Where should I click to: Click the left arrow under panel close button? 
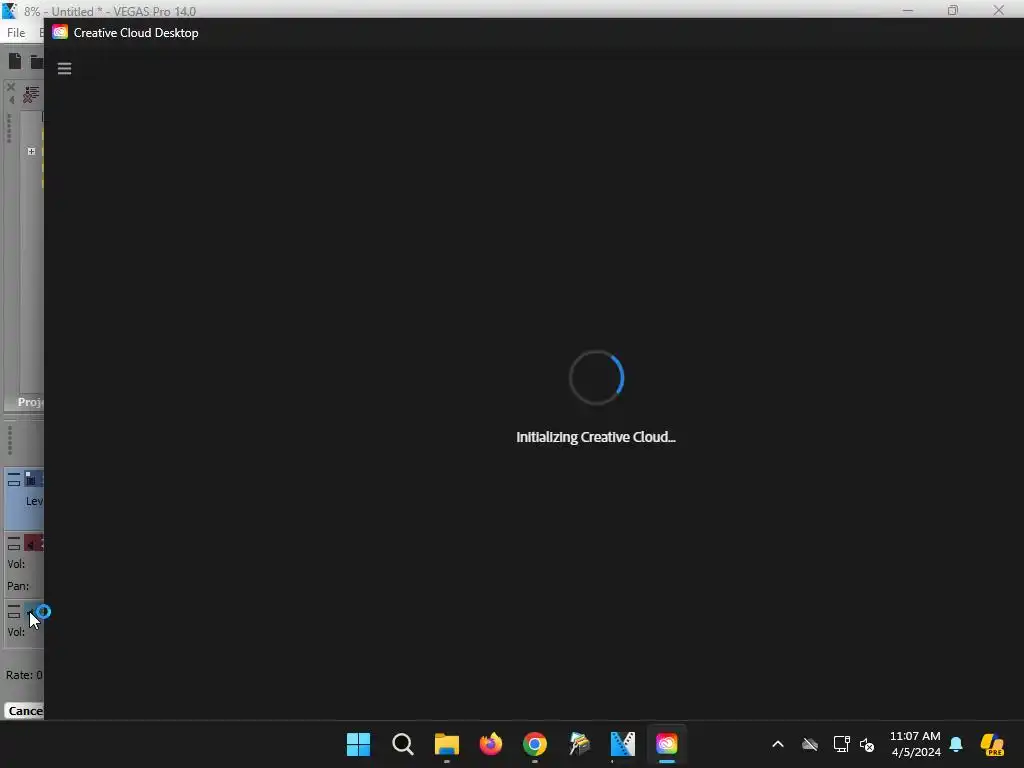(x=11, y=99)
